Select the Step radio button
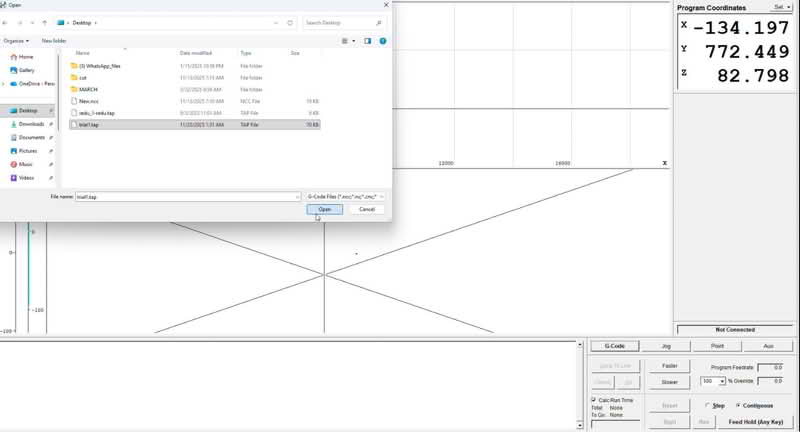 coord(708,405)
